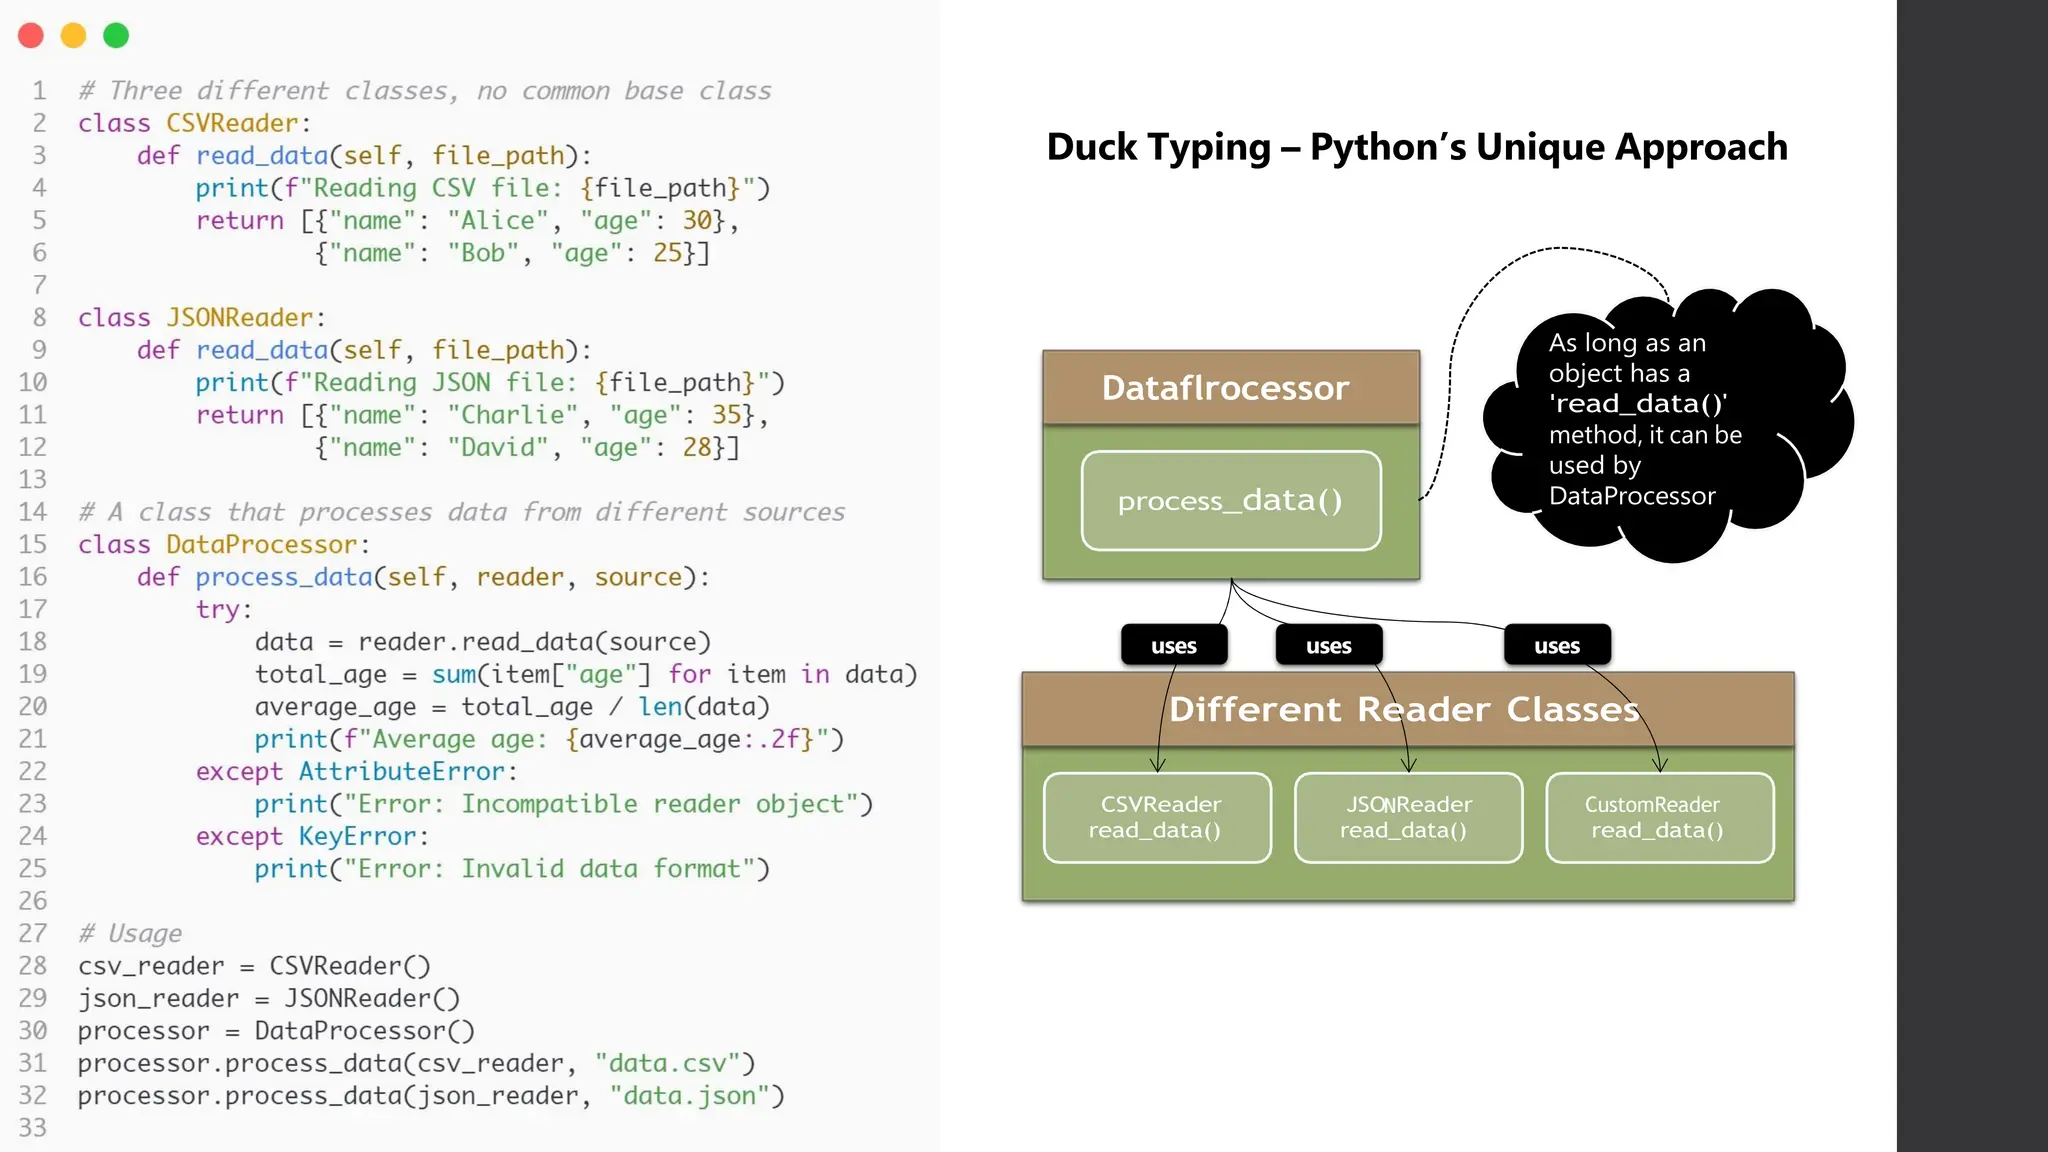2048x1152 pixels.
Task: Click 'data = reader.read_data(source)' line
Action: 483,642
